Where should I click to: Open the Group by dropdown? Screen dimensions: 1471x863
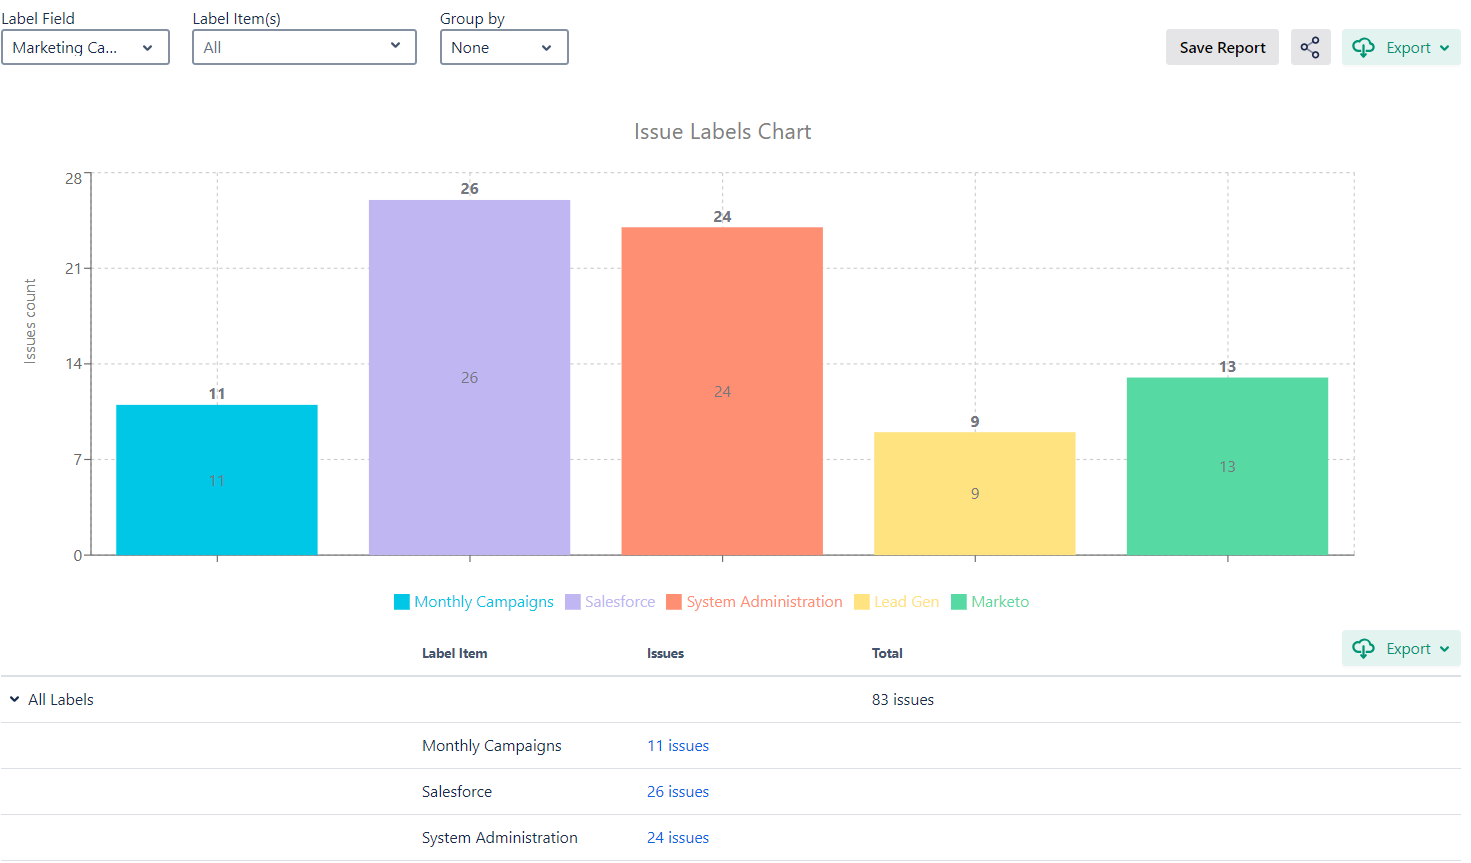coord(504,47)
